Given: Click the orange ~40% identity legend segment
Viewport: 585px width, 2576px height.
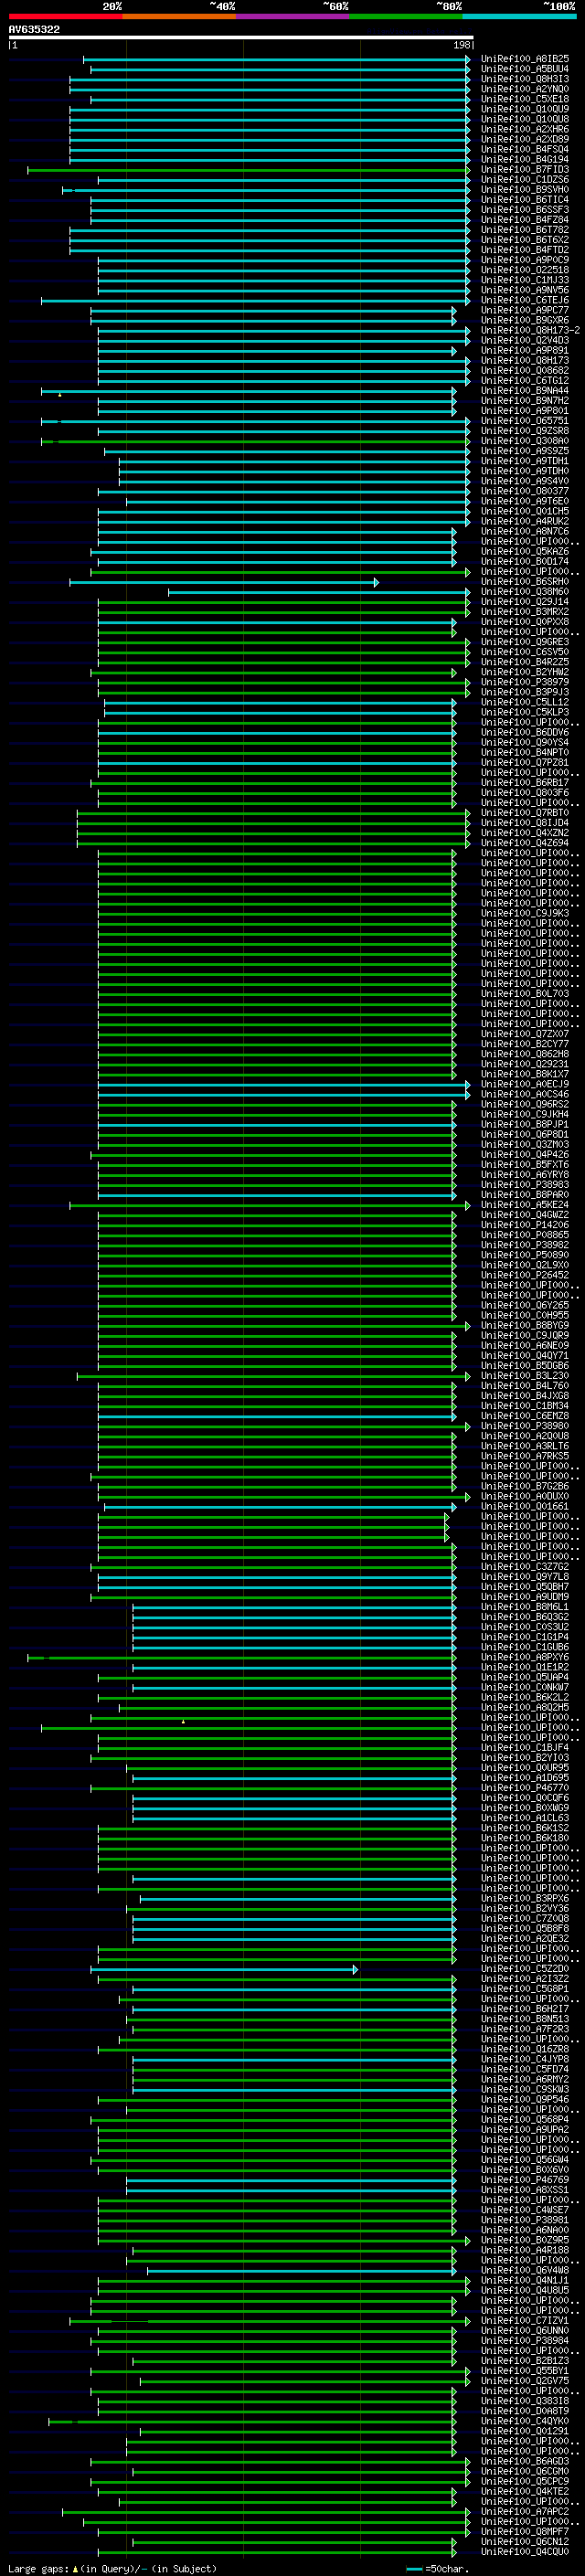Looking at the screenshot, I should (x=179, y=16).
